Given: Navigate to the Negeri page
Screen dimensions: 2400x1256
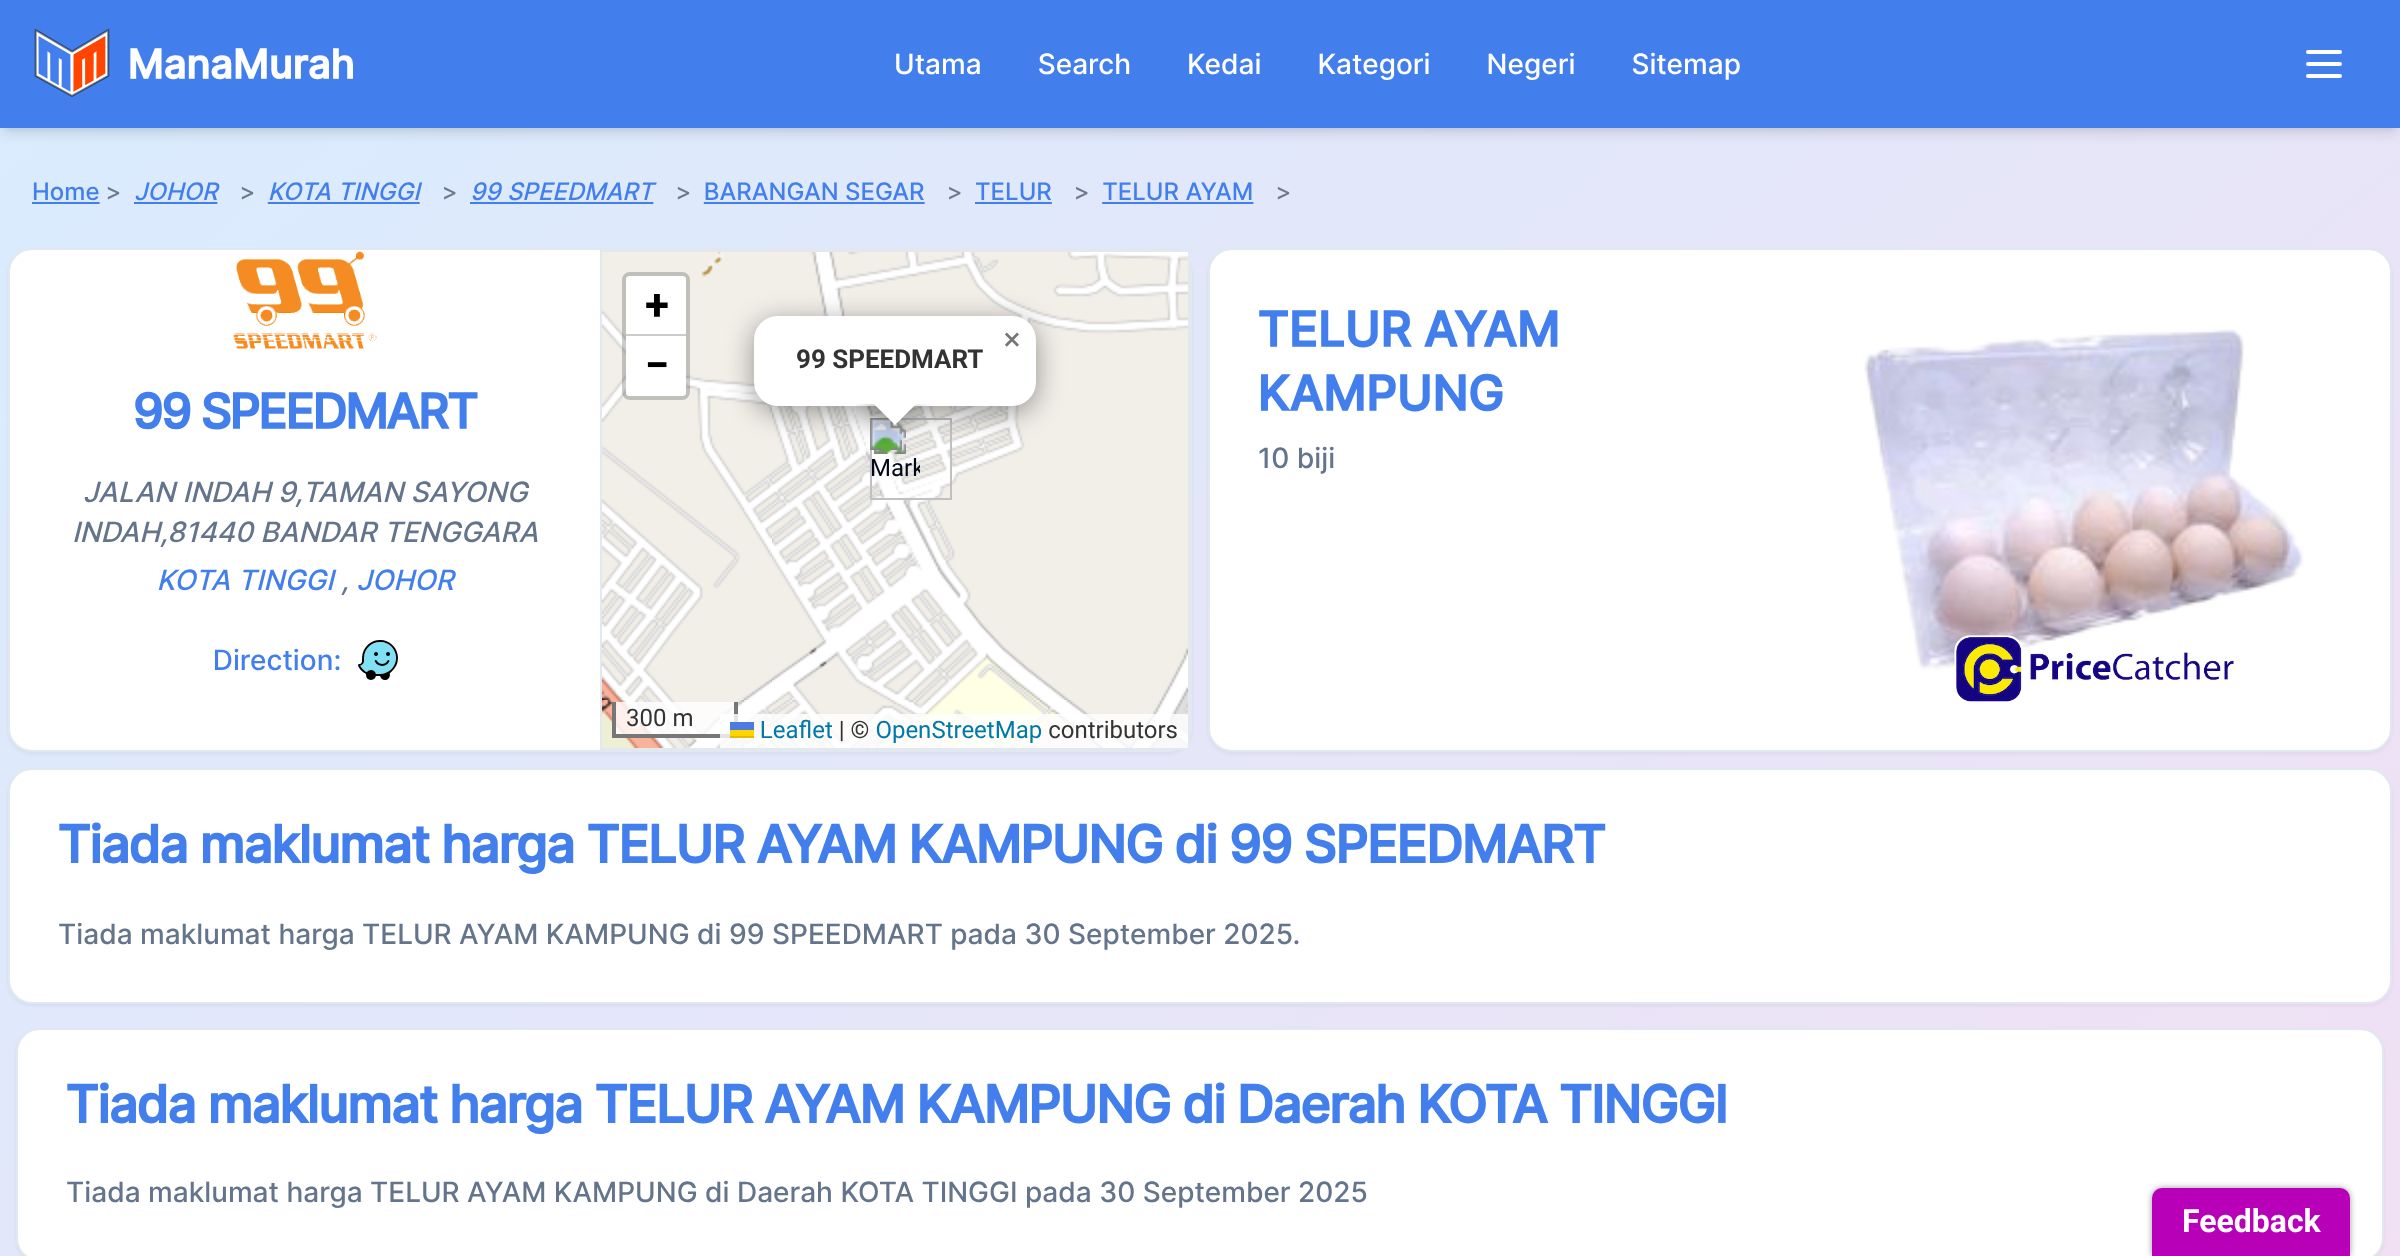Looking at the screenshot, I should [x=1530, y=64].
